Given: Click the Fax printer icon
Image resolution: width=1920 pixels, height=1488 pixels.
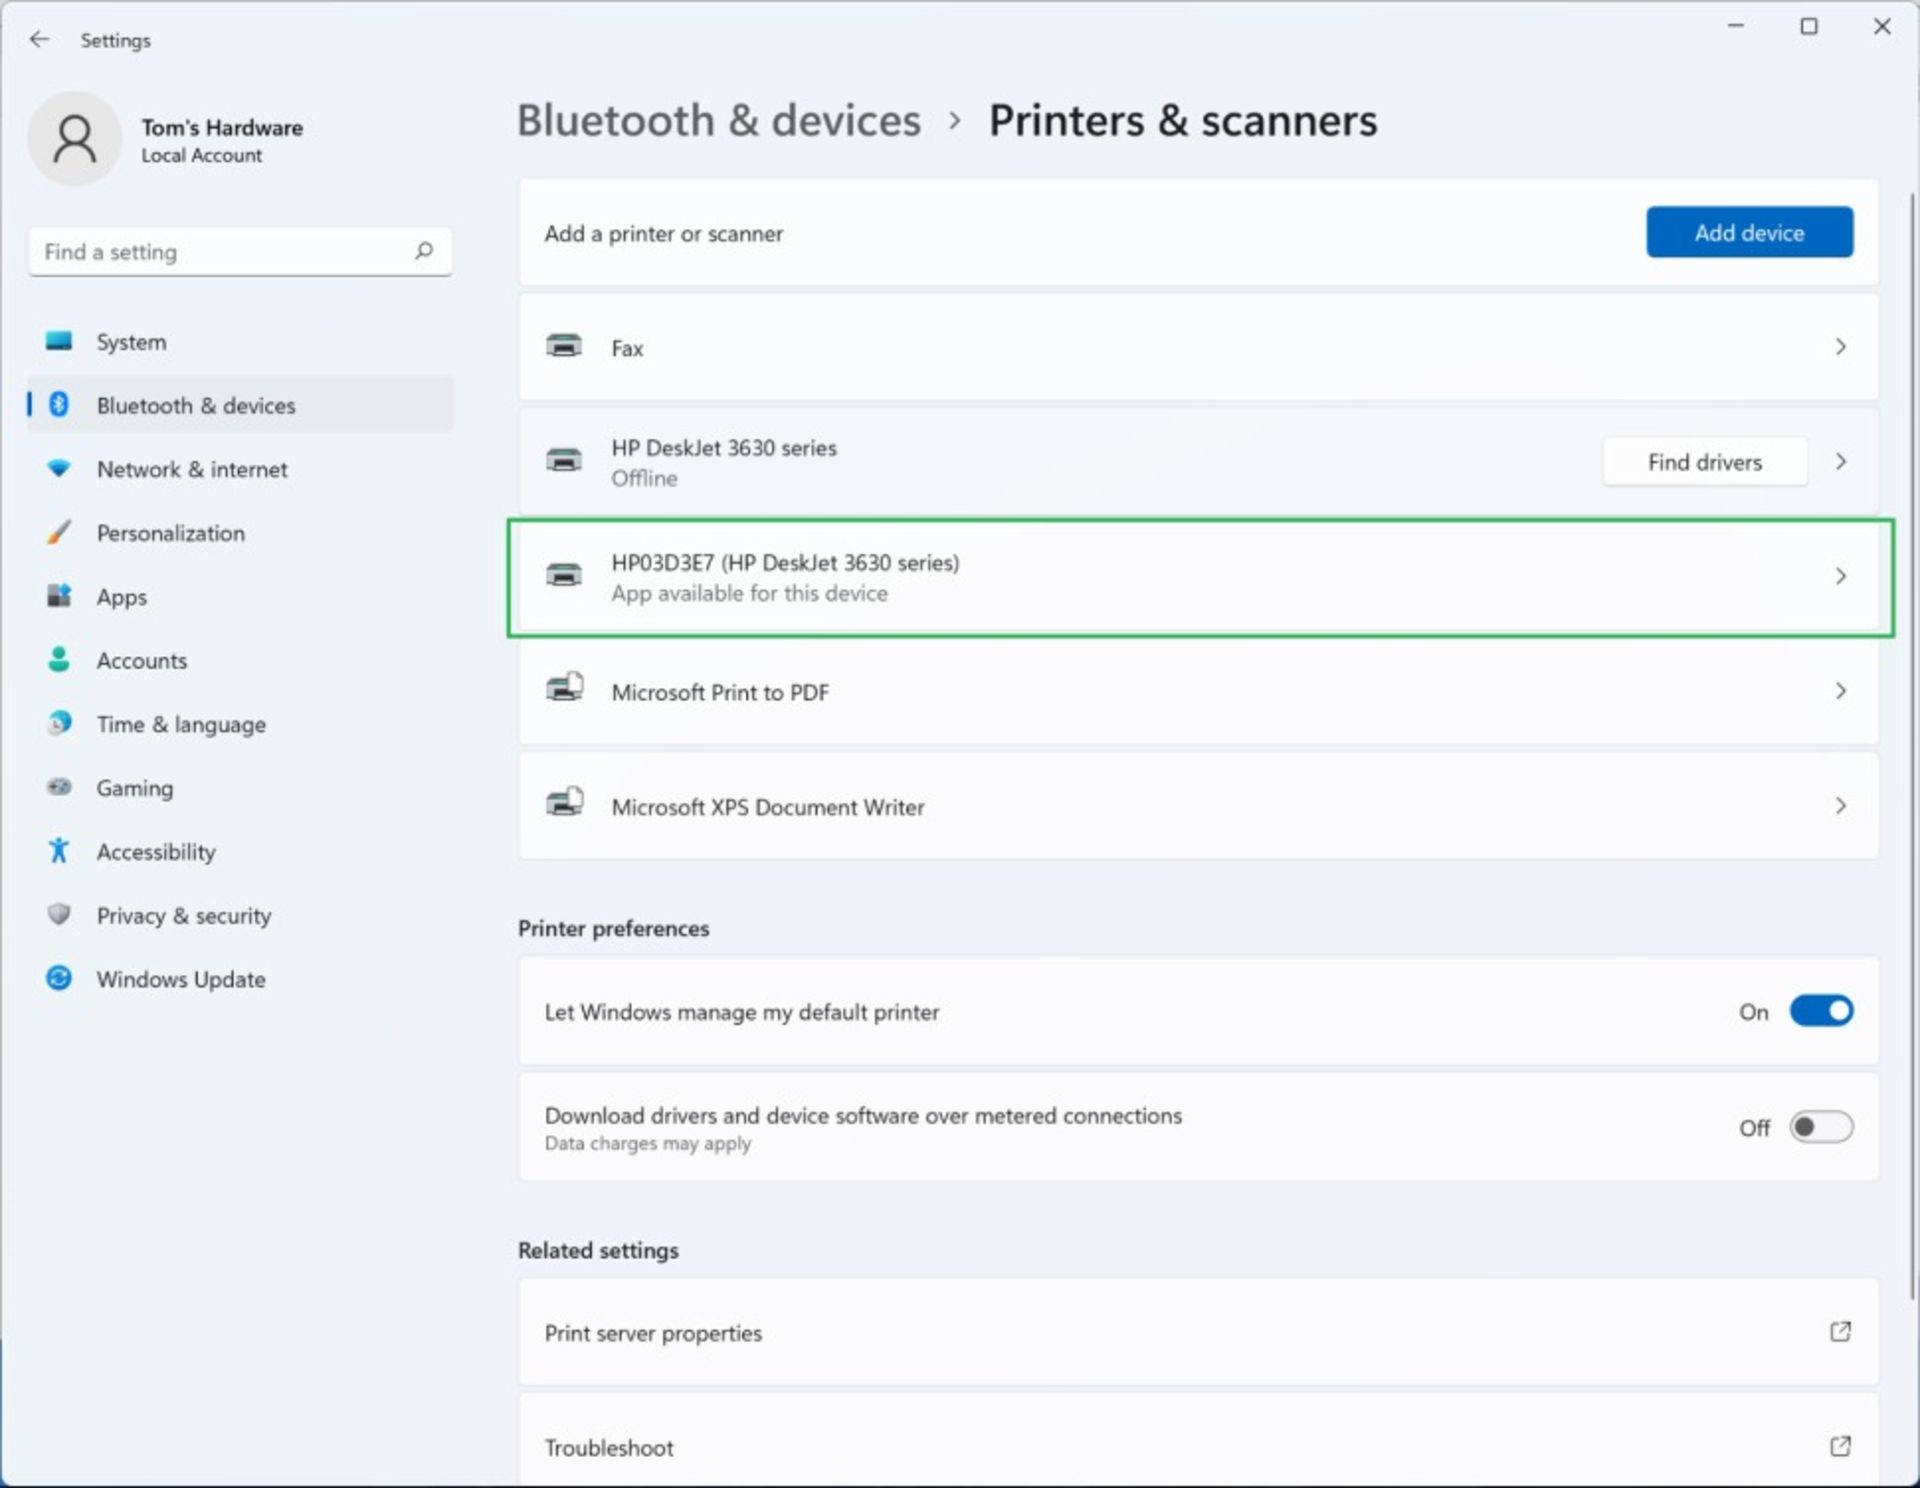Looking at the screenshot, I should (x=564, y=347).
